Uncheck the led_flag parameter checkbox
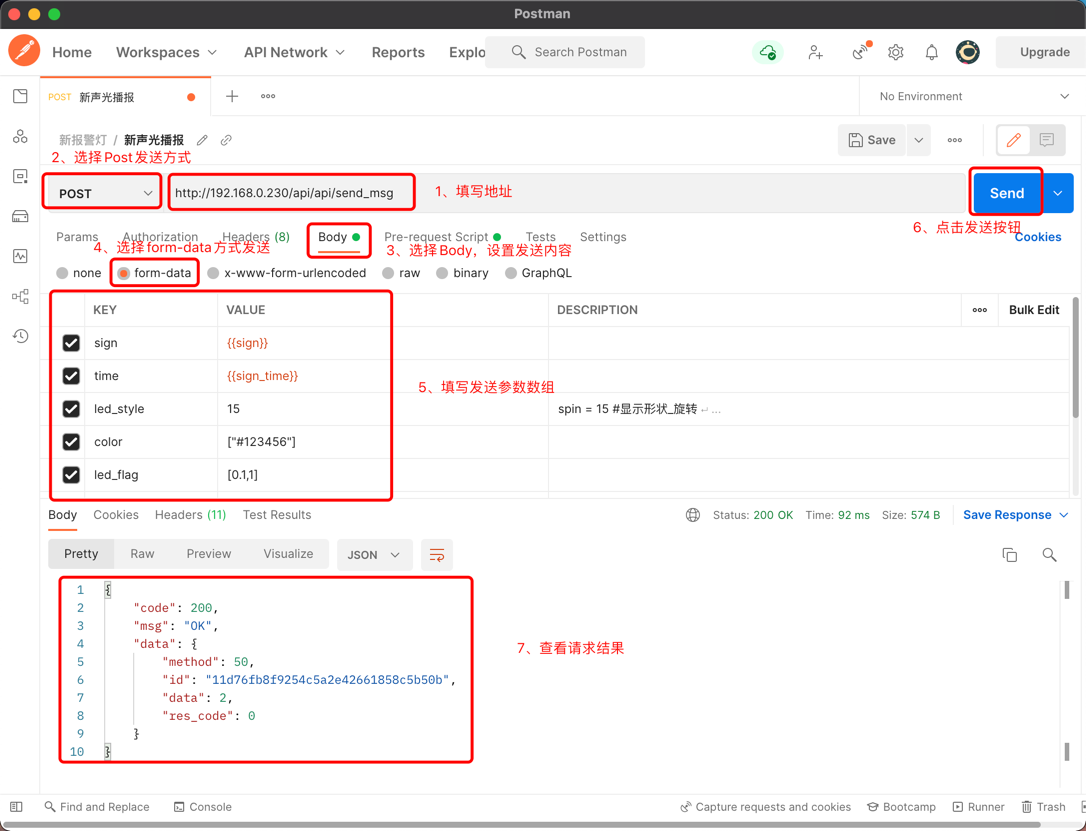This screenshot has height=831, width=1086. 71,475
